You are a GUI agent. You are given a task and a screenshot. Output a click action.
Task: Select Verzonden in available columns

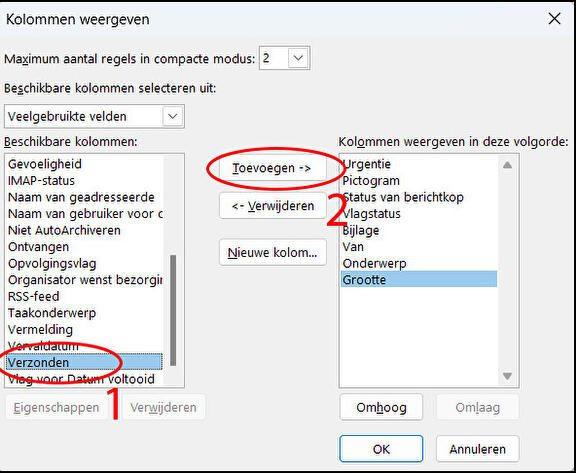tap(84, 362)
